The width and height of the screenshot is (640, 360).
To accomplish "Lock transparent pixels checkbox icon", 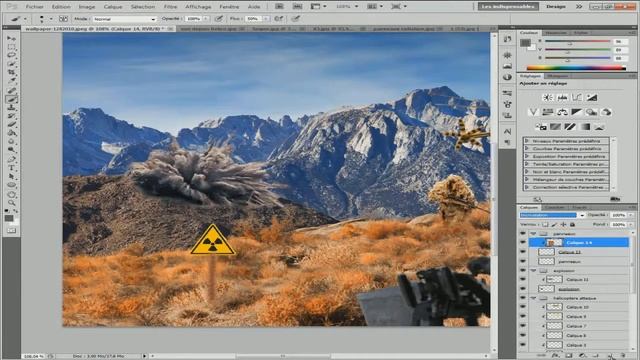I will coord(545,224).
